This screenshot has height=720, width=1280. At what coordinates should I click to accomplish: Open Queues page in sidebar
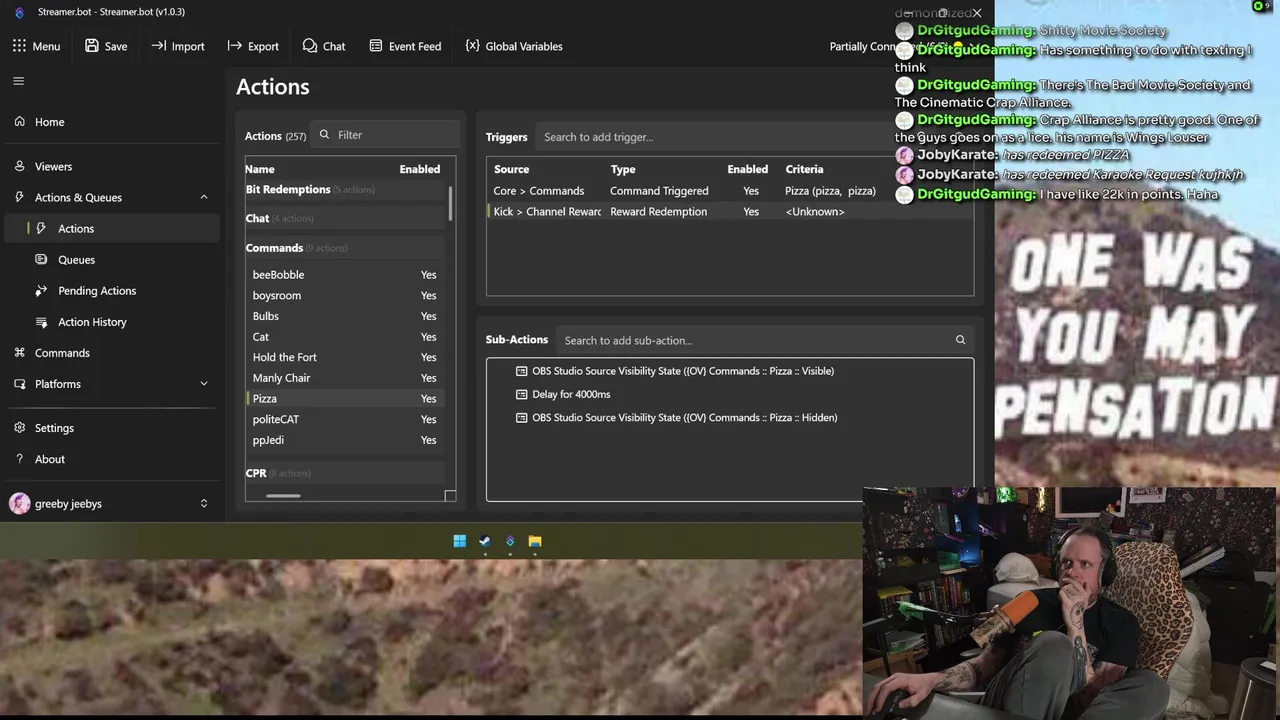113,260
